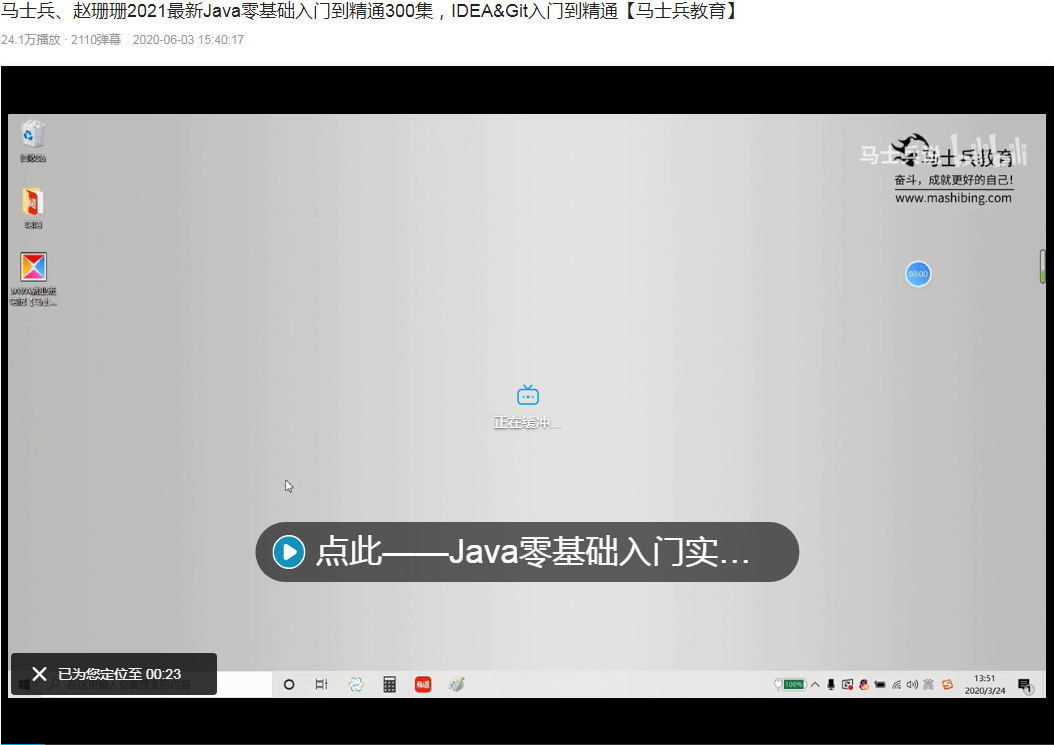Click the 24.1万播放 view count
Screen dimensions: 1054x745
pyautogui.click(x=31, y=40)
